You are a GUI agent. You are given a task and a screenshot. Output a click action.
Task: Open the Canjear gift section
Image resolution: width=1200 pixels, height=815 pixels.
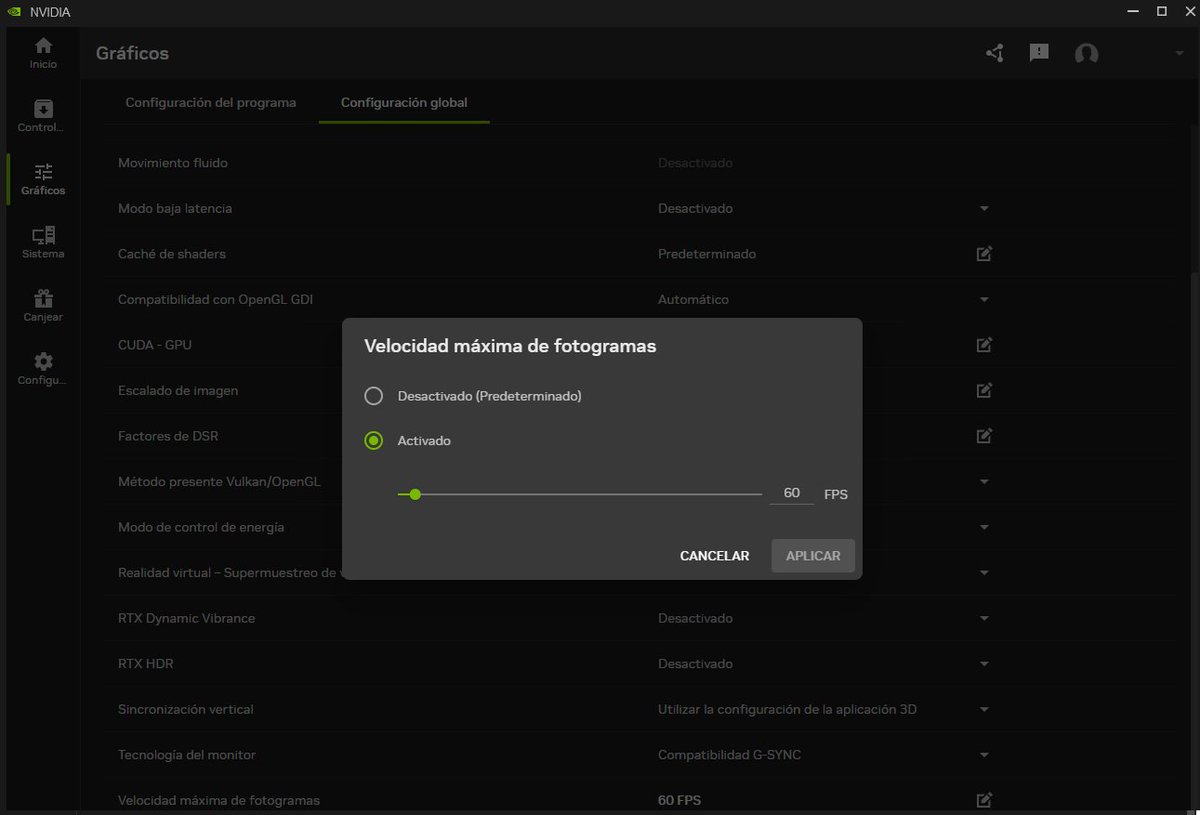click(43, 306)
